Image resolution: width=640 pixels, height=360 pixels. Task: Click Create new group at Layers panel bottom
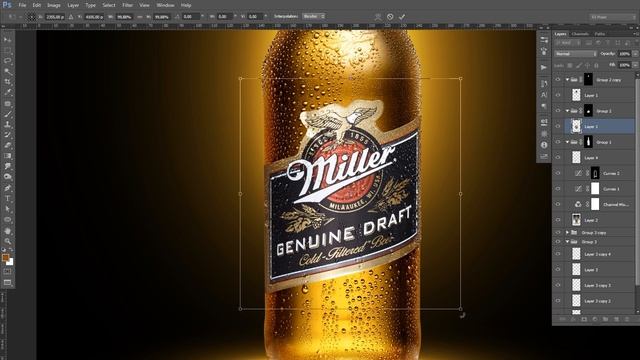[605, 319]
